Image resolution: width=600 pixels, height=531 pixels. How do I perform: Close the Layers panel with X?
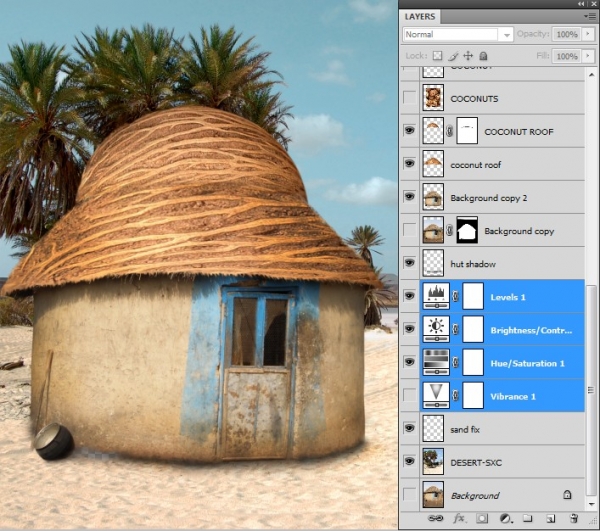[593, 3]
